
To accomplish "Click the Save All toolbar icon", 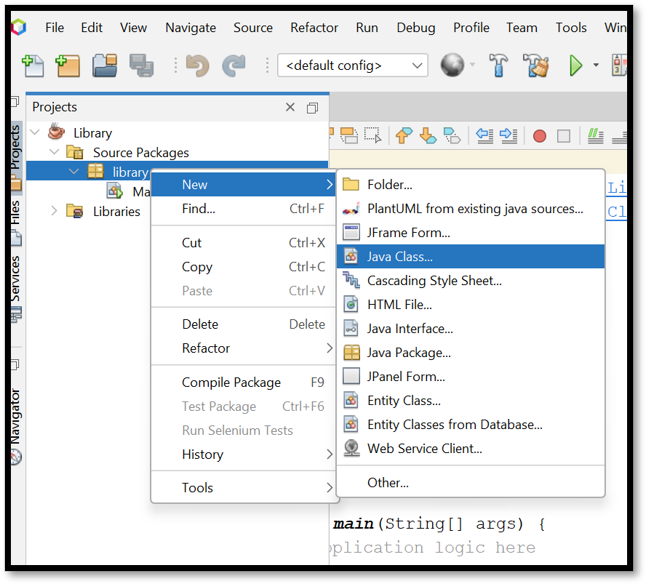I will (x=141, y=65).
